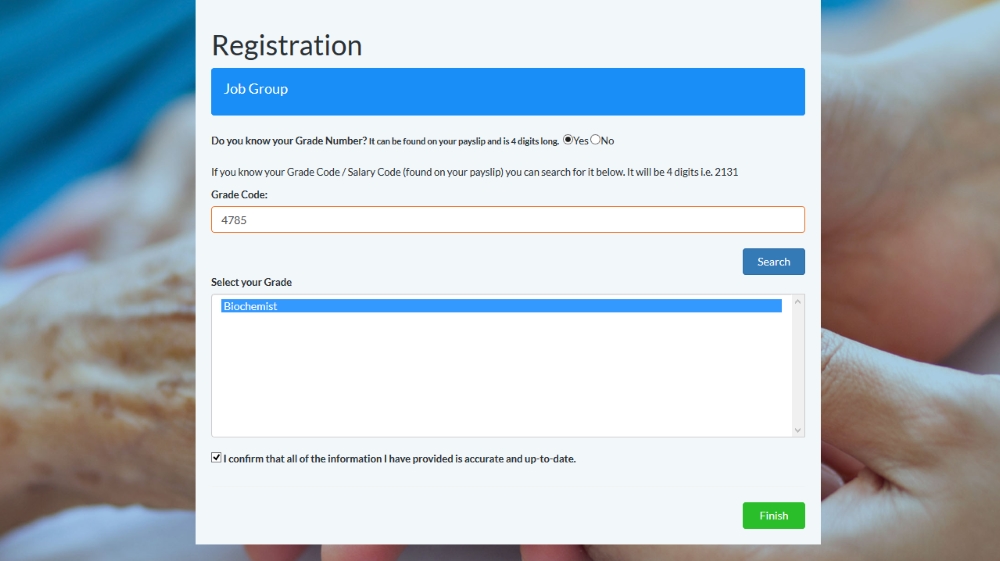Click the Grade Code field containing 4785
This screenshot has height=561, width=1000.
(x=508, y=220)
